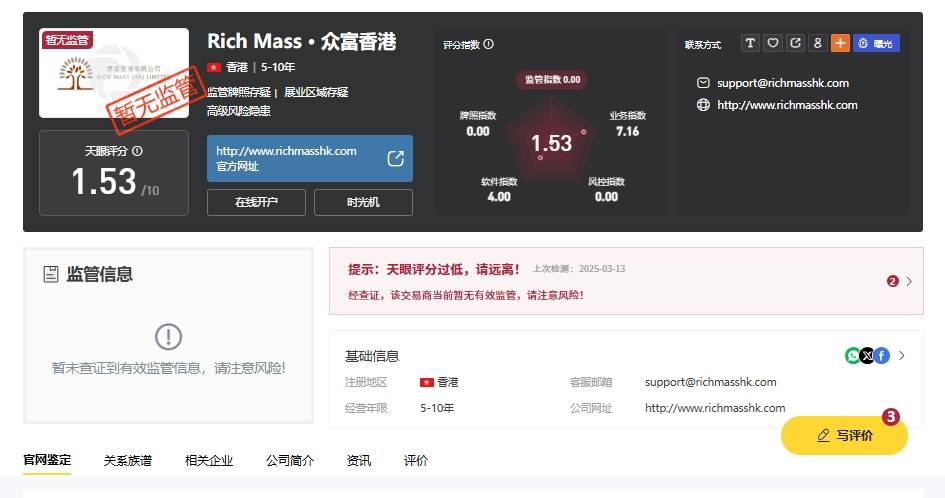Click the 暂未查证到有效监管信息 message
Screen dimensions: 945x498
168,368
